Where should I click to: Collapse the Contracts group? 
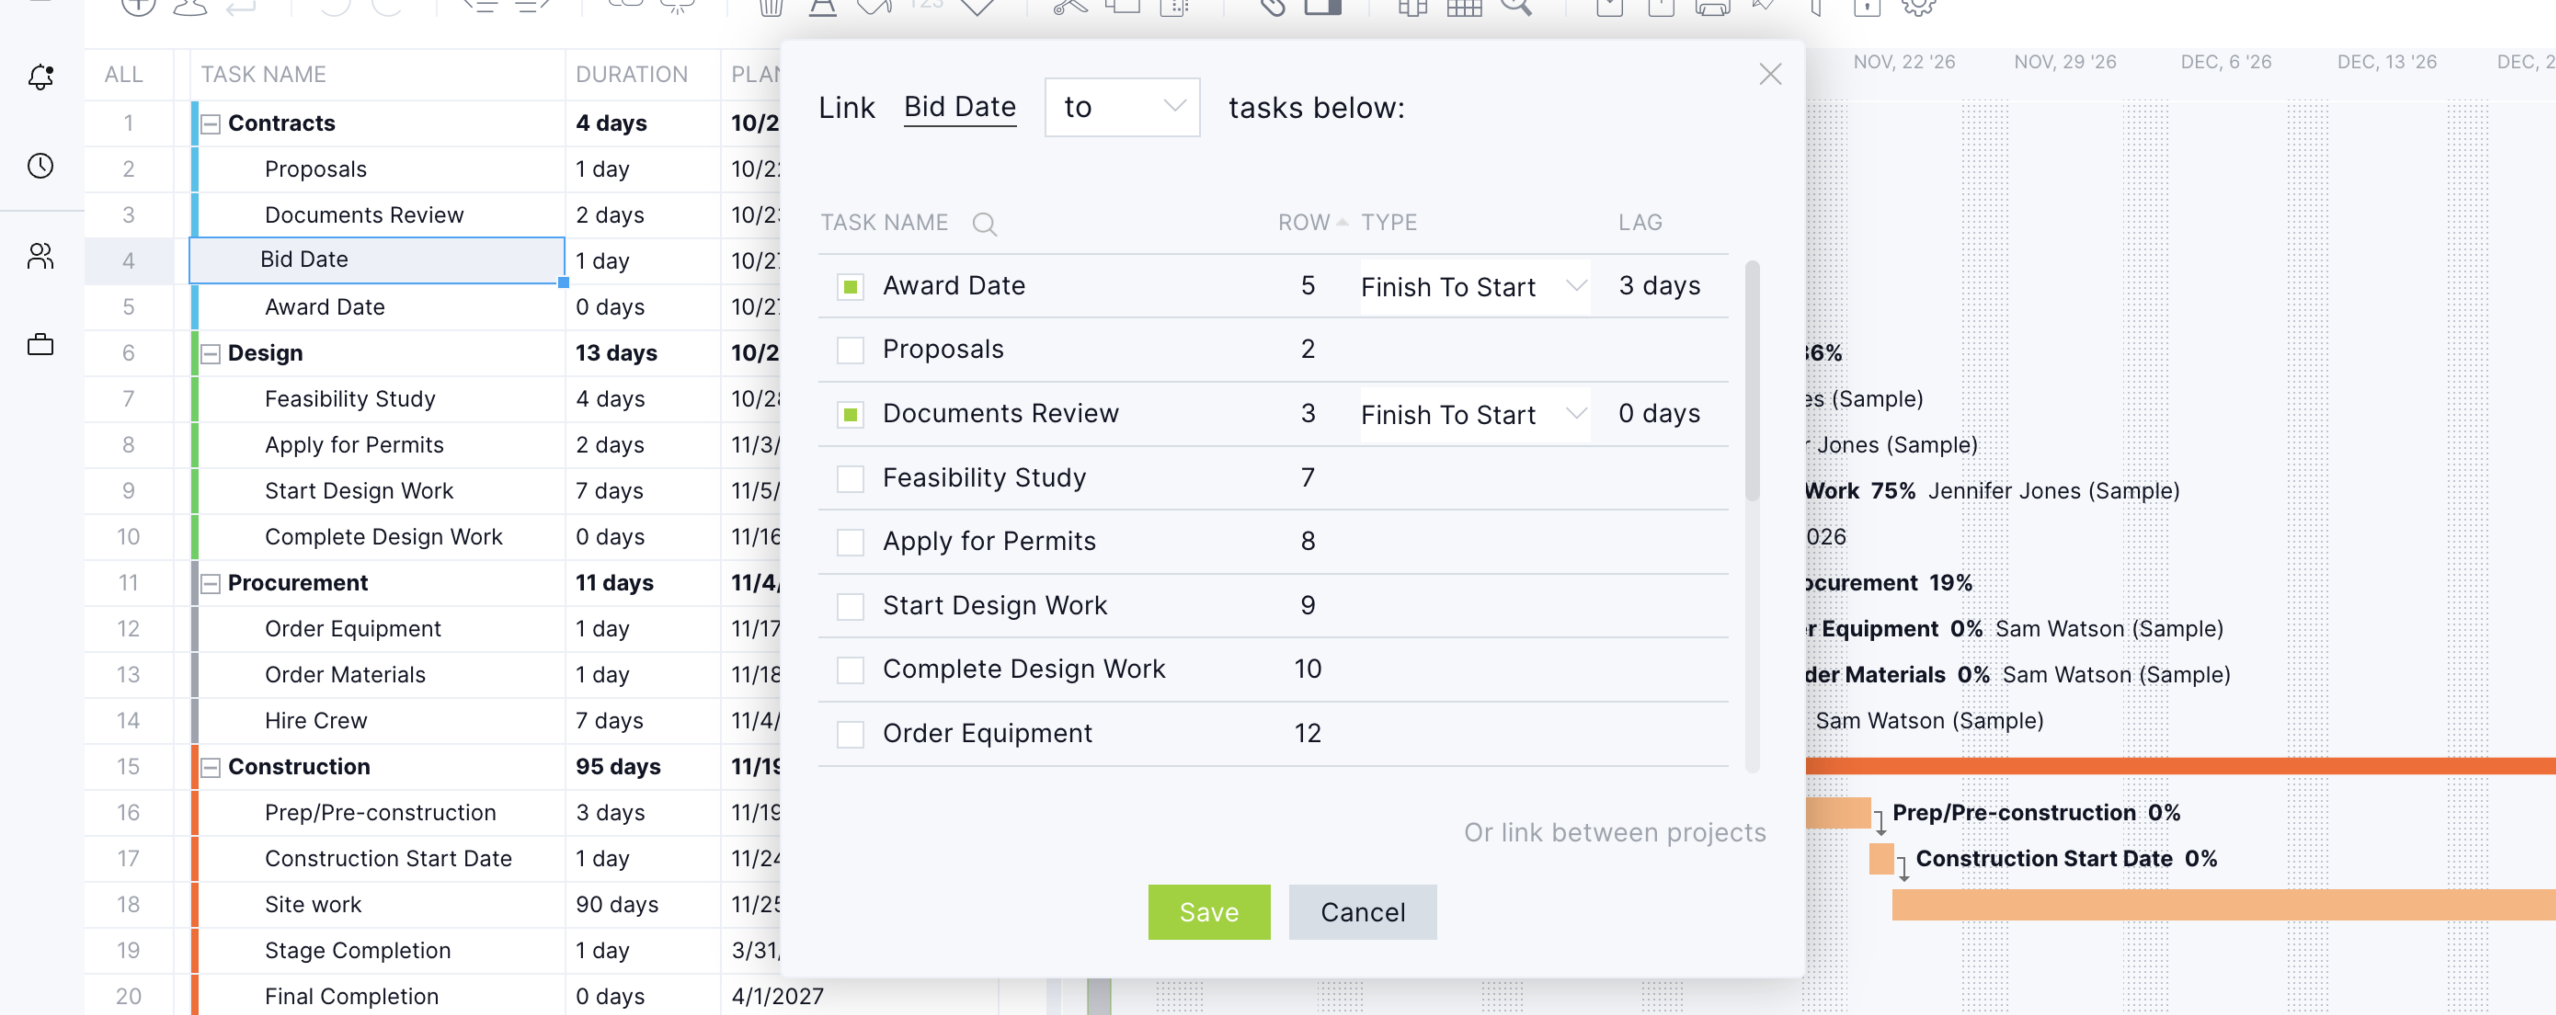click(211, 124)
